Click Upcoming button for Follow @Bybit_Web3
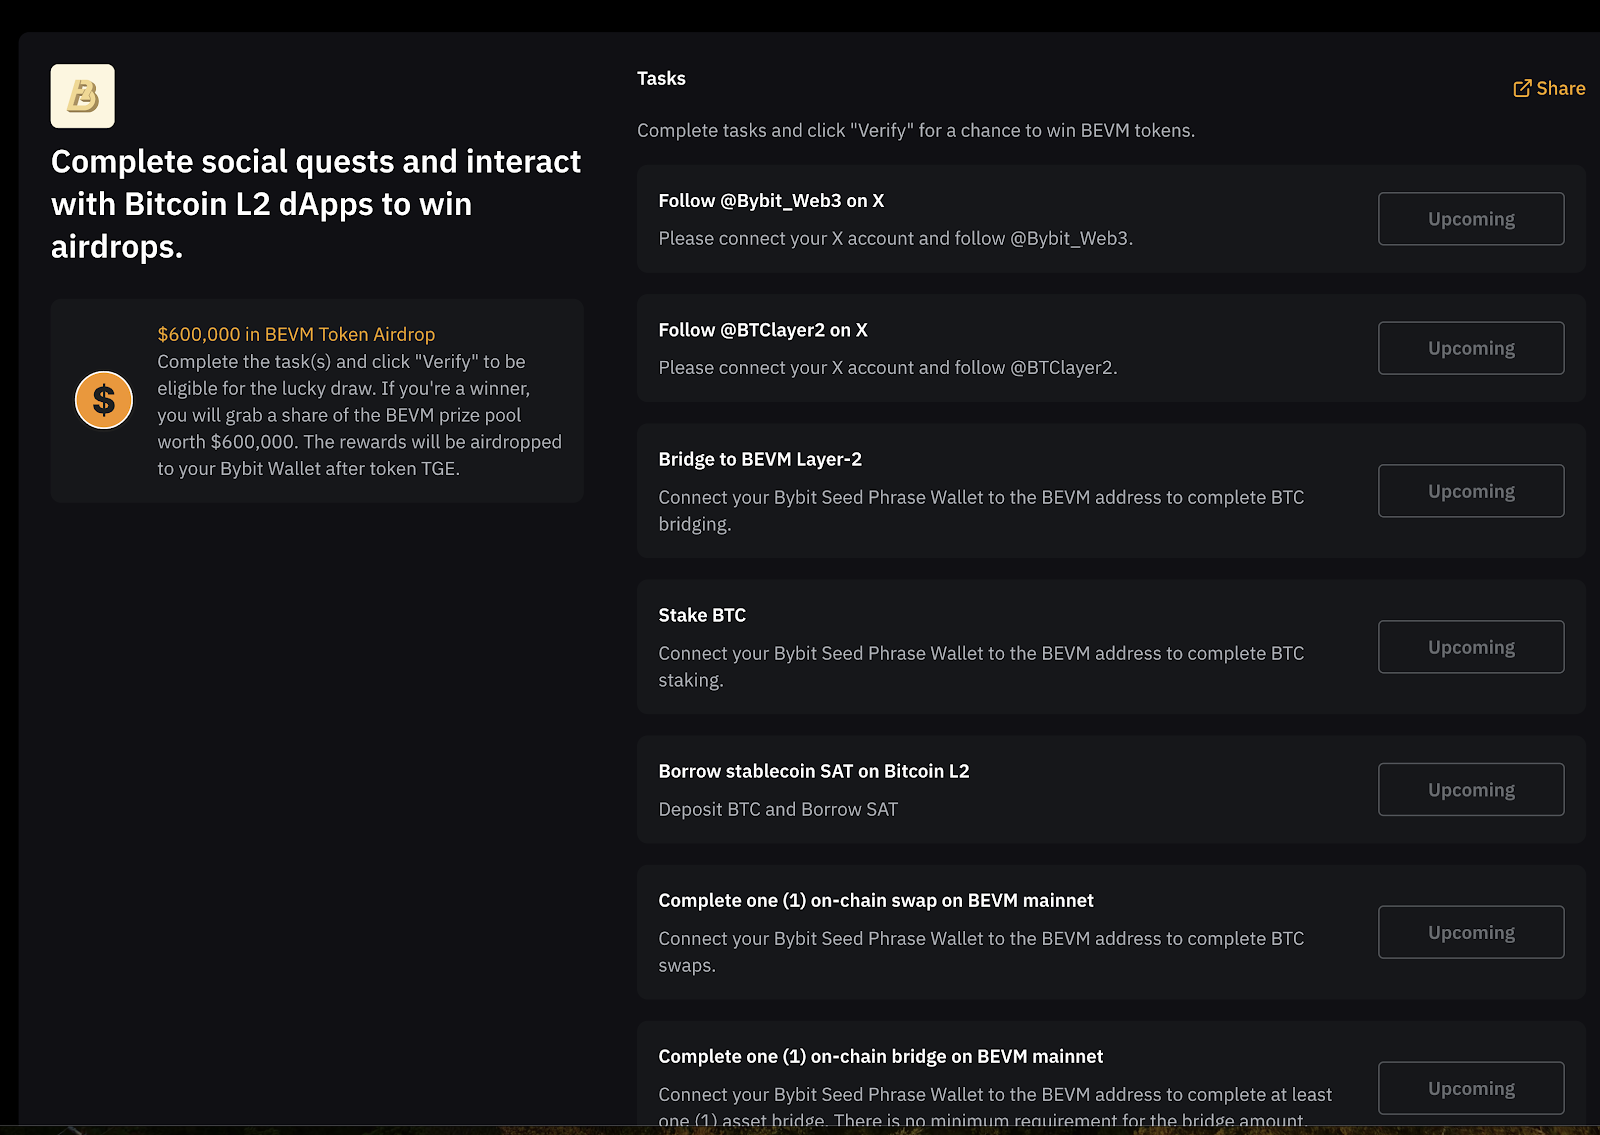The height and width of the screenshot is (1135, 1600). 1471,219
